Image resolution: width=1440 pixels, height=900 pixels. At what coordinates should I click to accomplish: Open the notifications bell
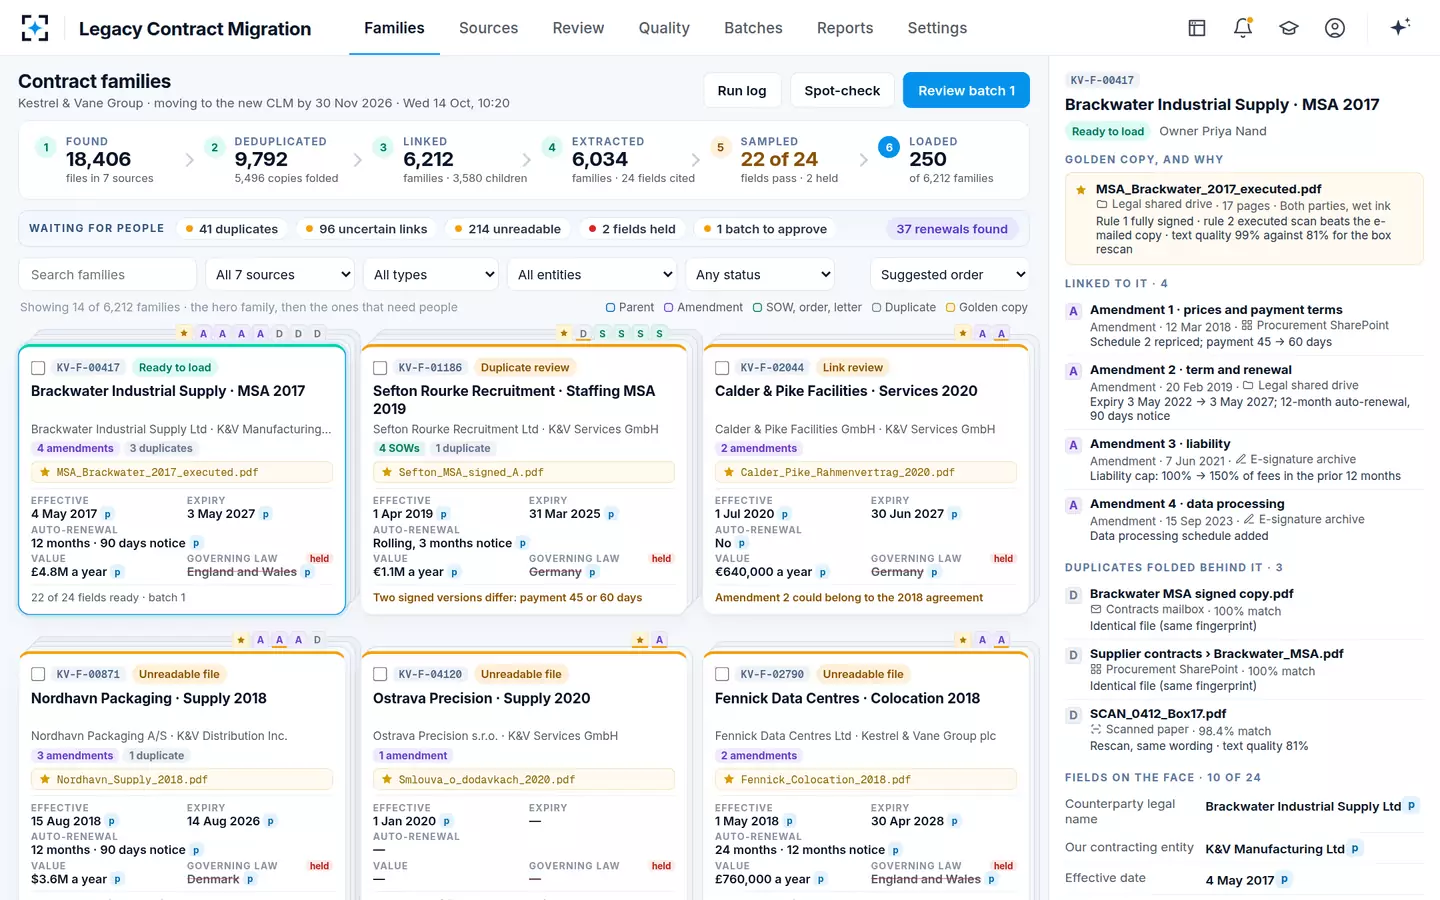point(1243,28)
